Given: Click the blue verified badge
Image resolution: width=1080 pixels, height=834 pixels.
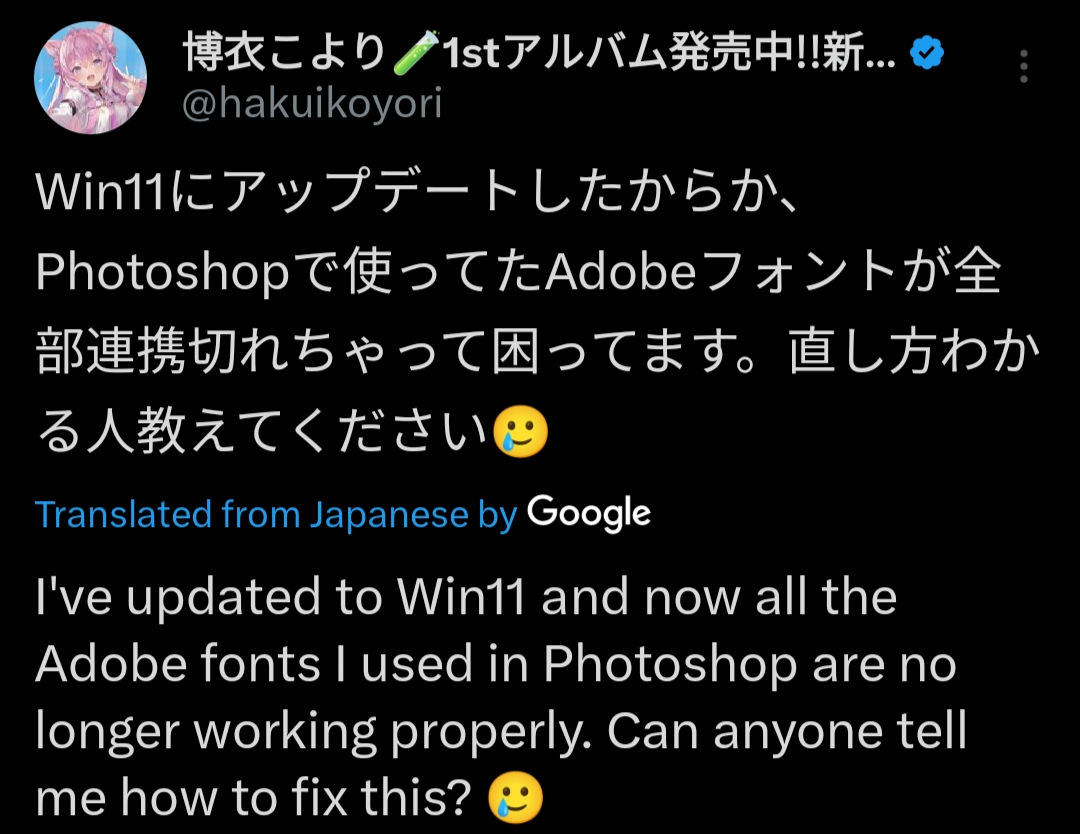Looking at the screenshot, I should tap(927, 53).
